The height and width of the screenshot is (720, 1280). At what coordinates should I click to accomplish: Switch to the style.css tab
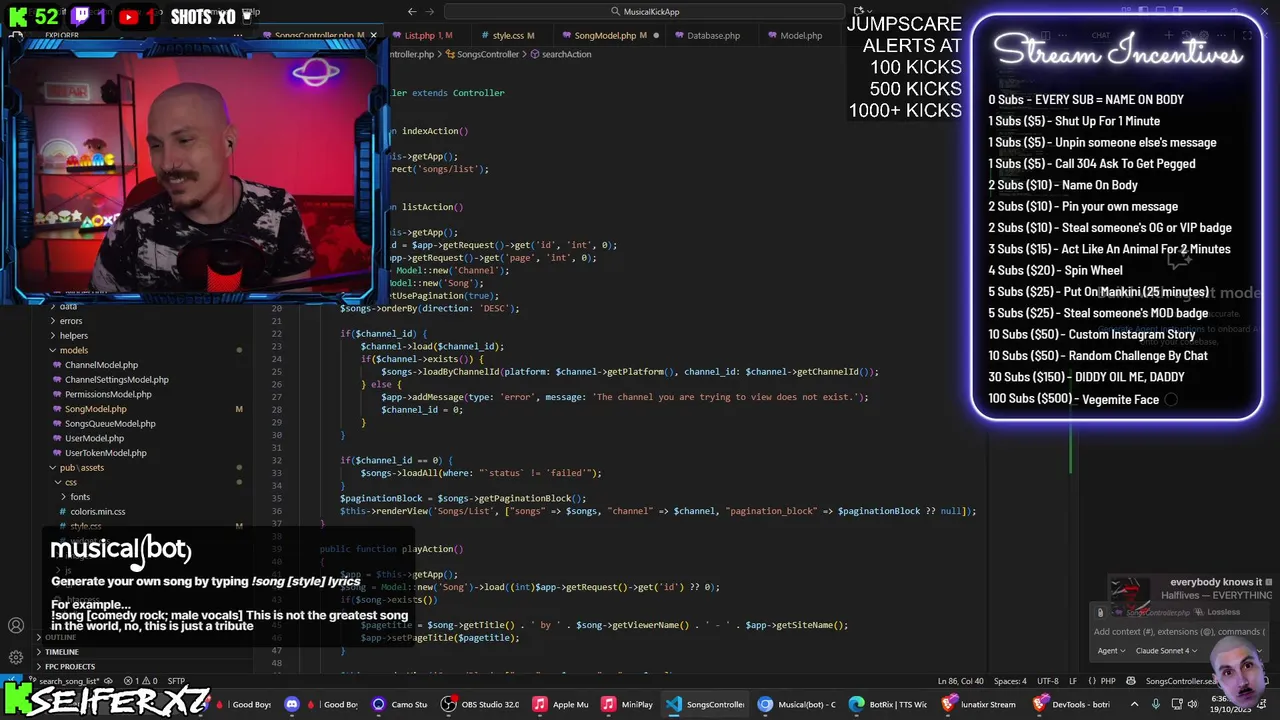513,35
